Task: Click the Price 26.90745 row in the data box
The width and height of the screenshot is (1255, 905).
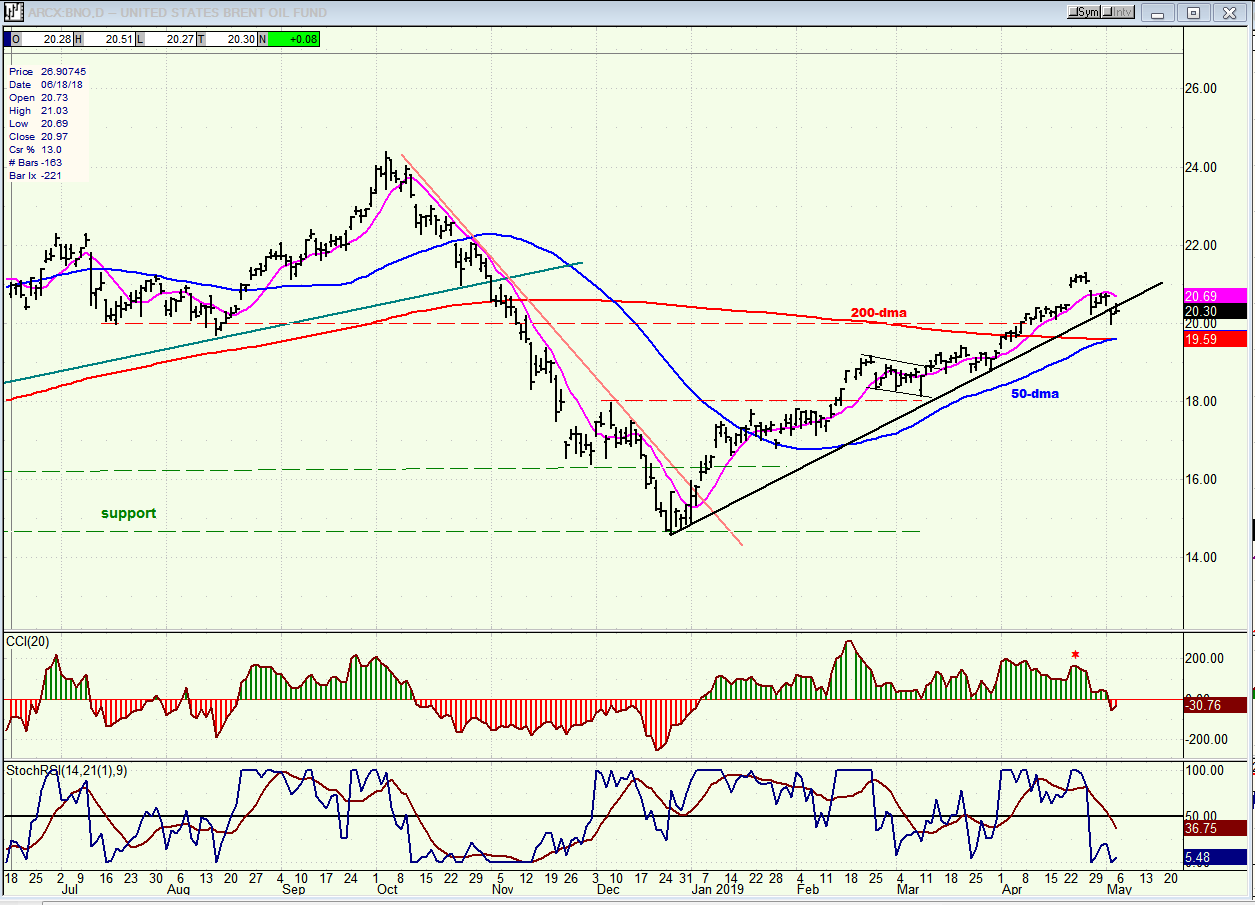Action: click(x=47, y=72)
